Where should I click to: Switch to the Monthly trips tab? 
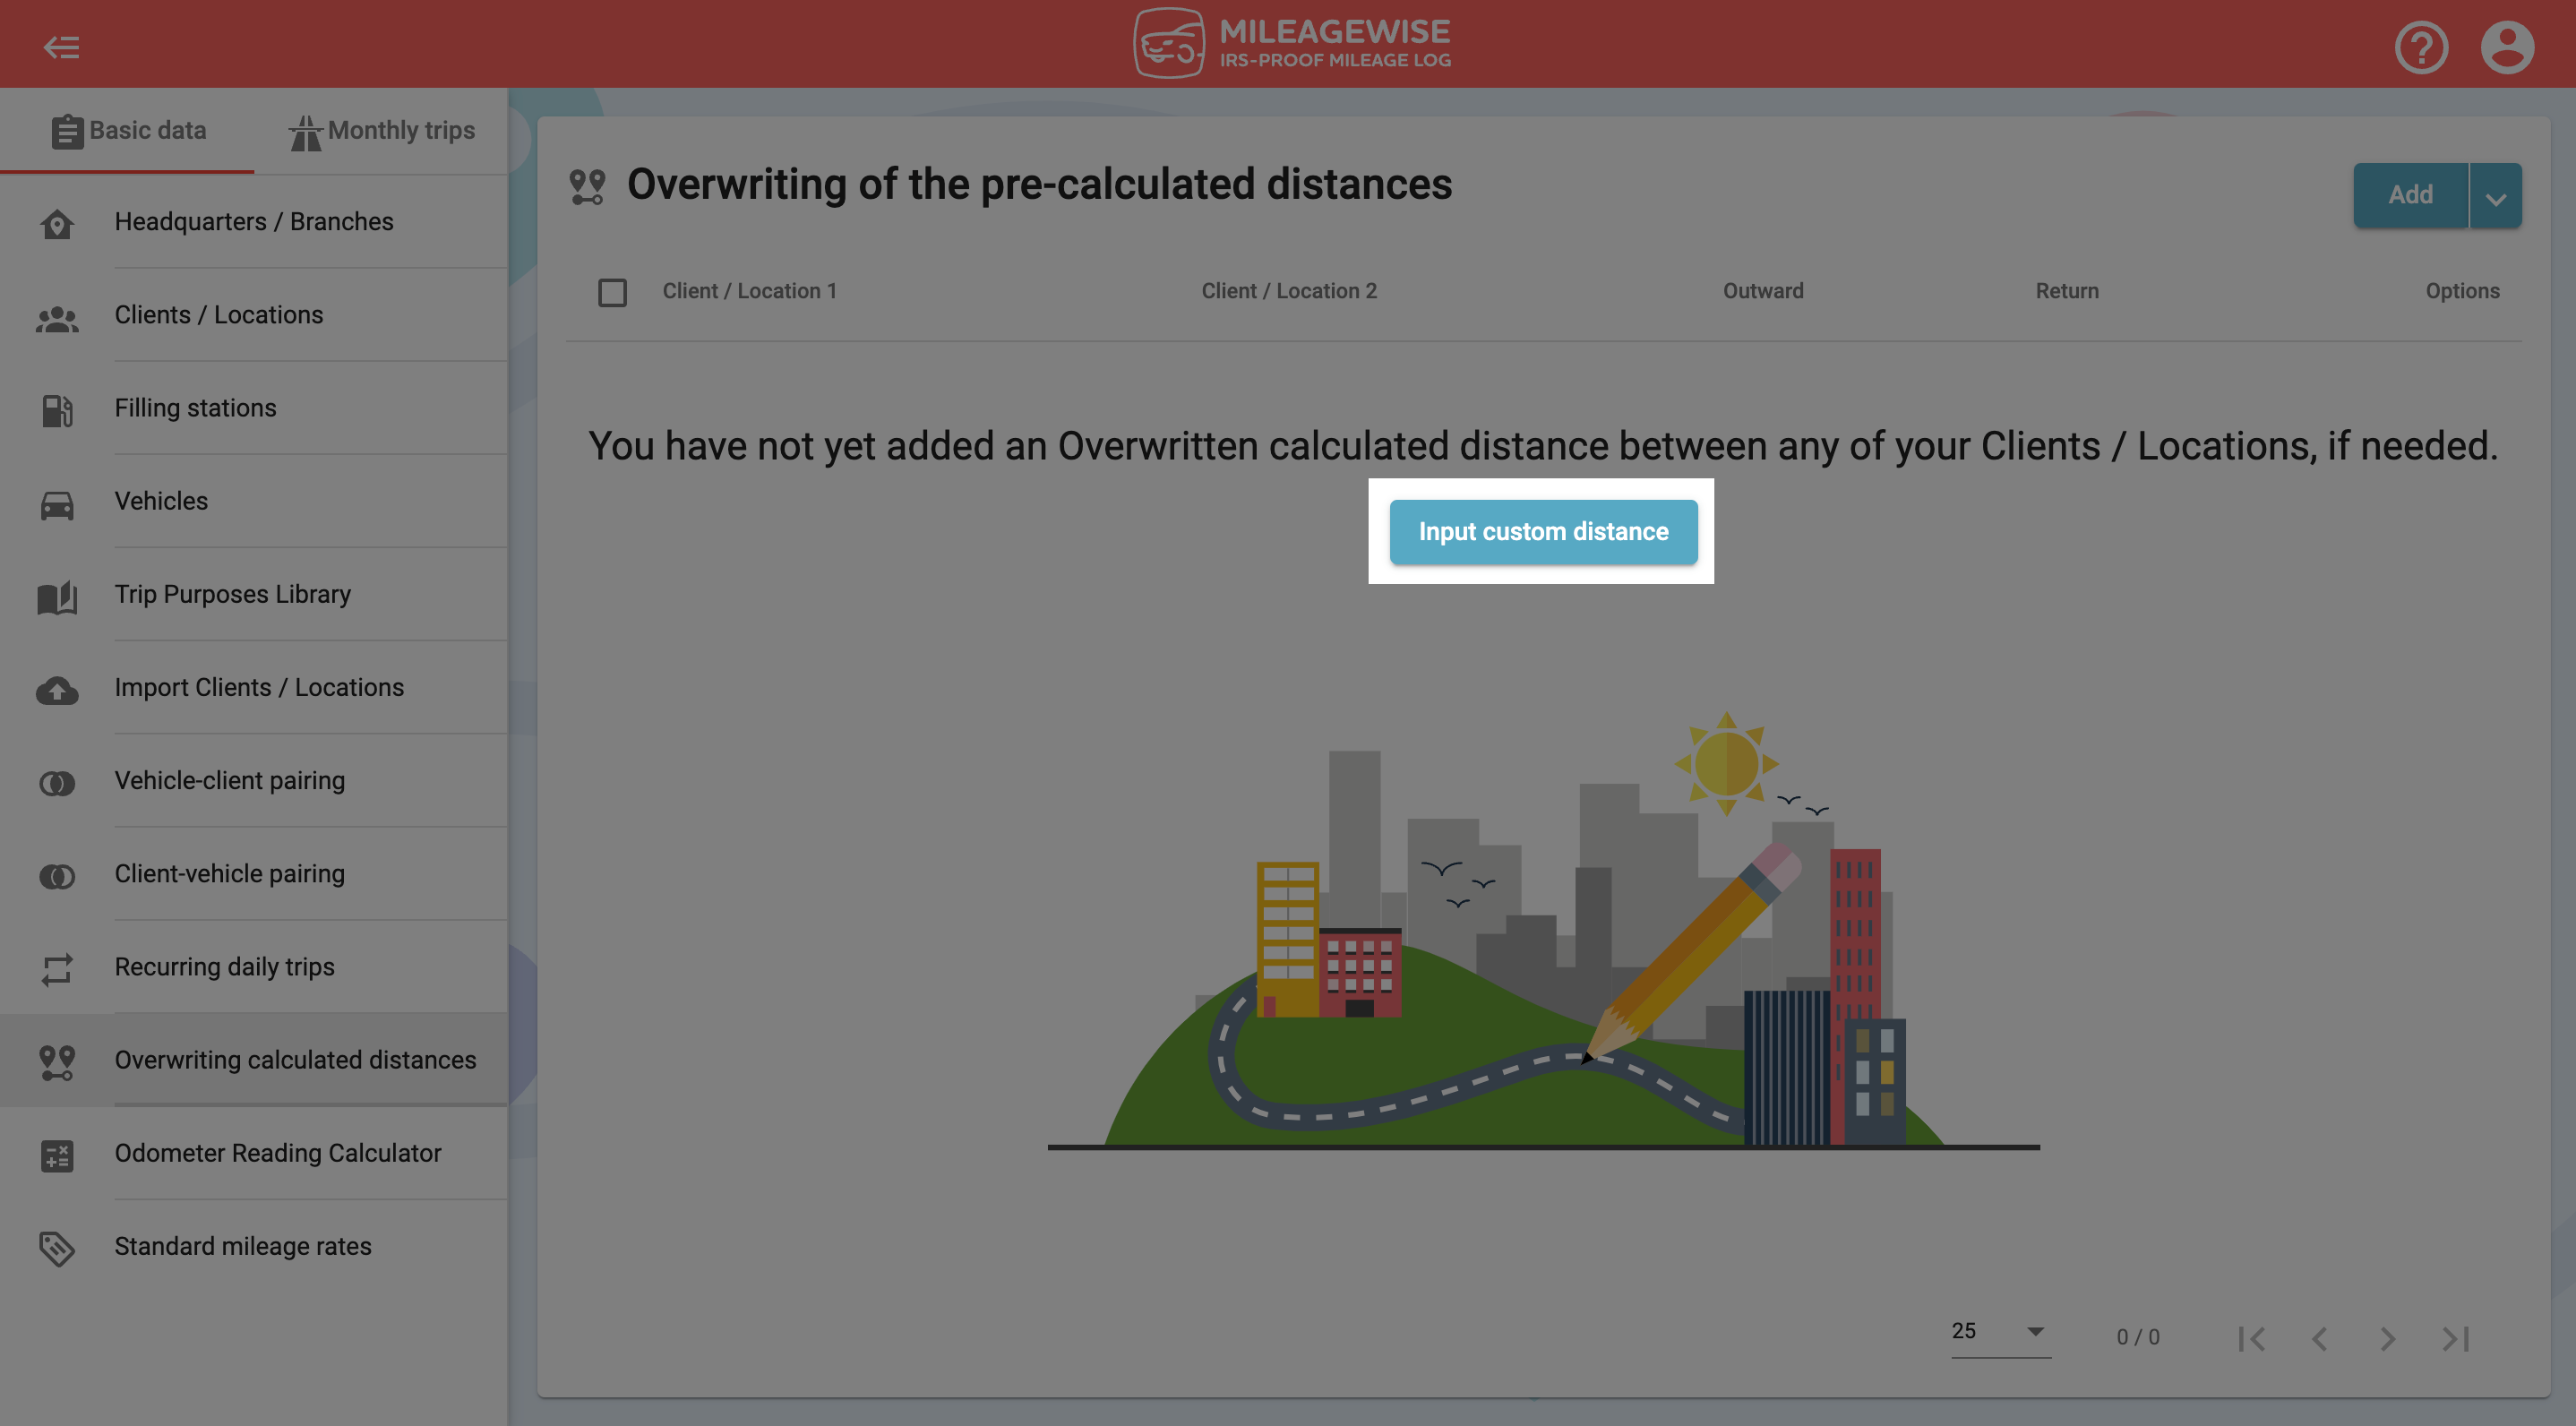[381, 131]
